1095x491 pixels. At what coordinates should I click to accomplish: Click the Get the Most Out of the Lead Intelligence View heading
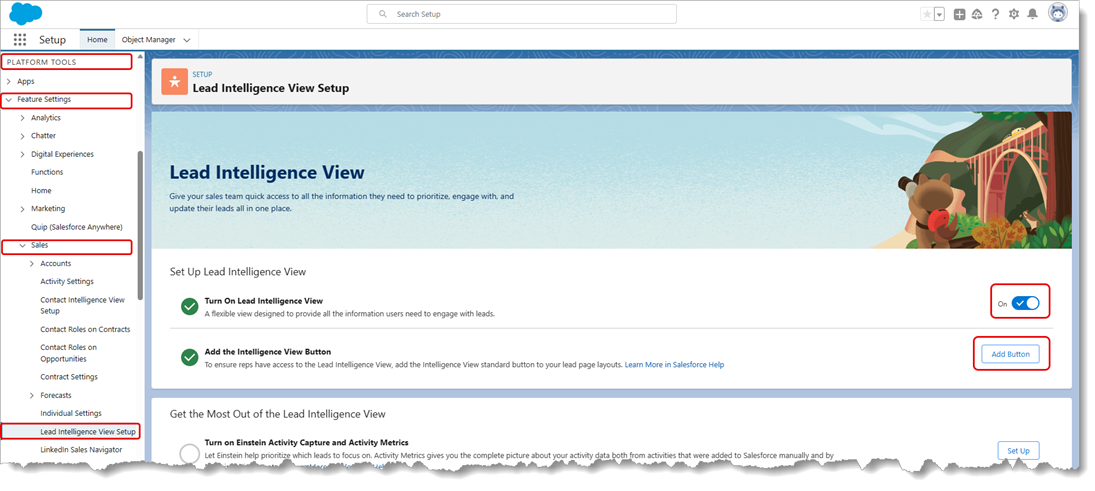tap(277, 414)
